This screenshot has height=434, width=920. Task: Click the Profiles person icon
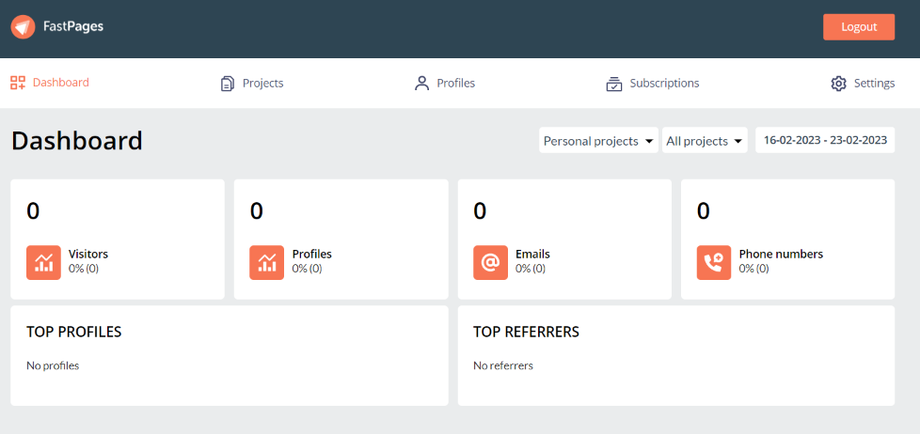(x=422, y=84)
